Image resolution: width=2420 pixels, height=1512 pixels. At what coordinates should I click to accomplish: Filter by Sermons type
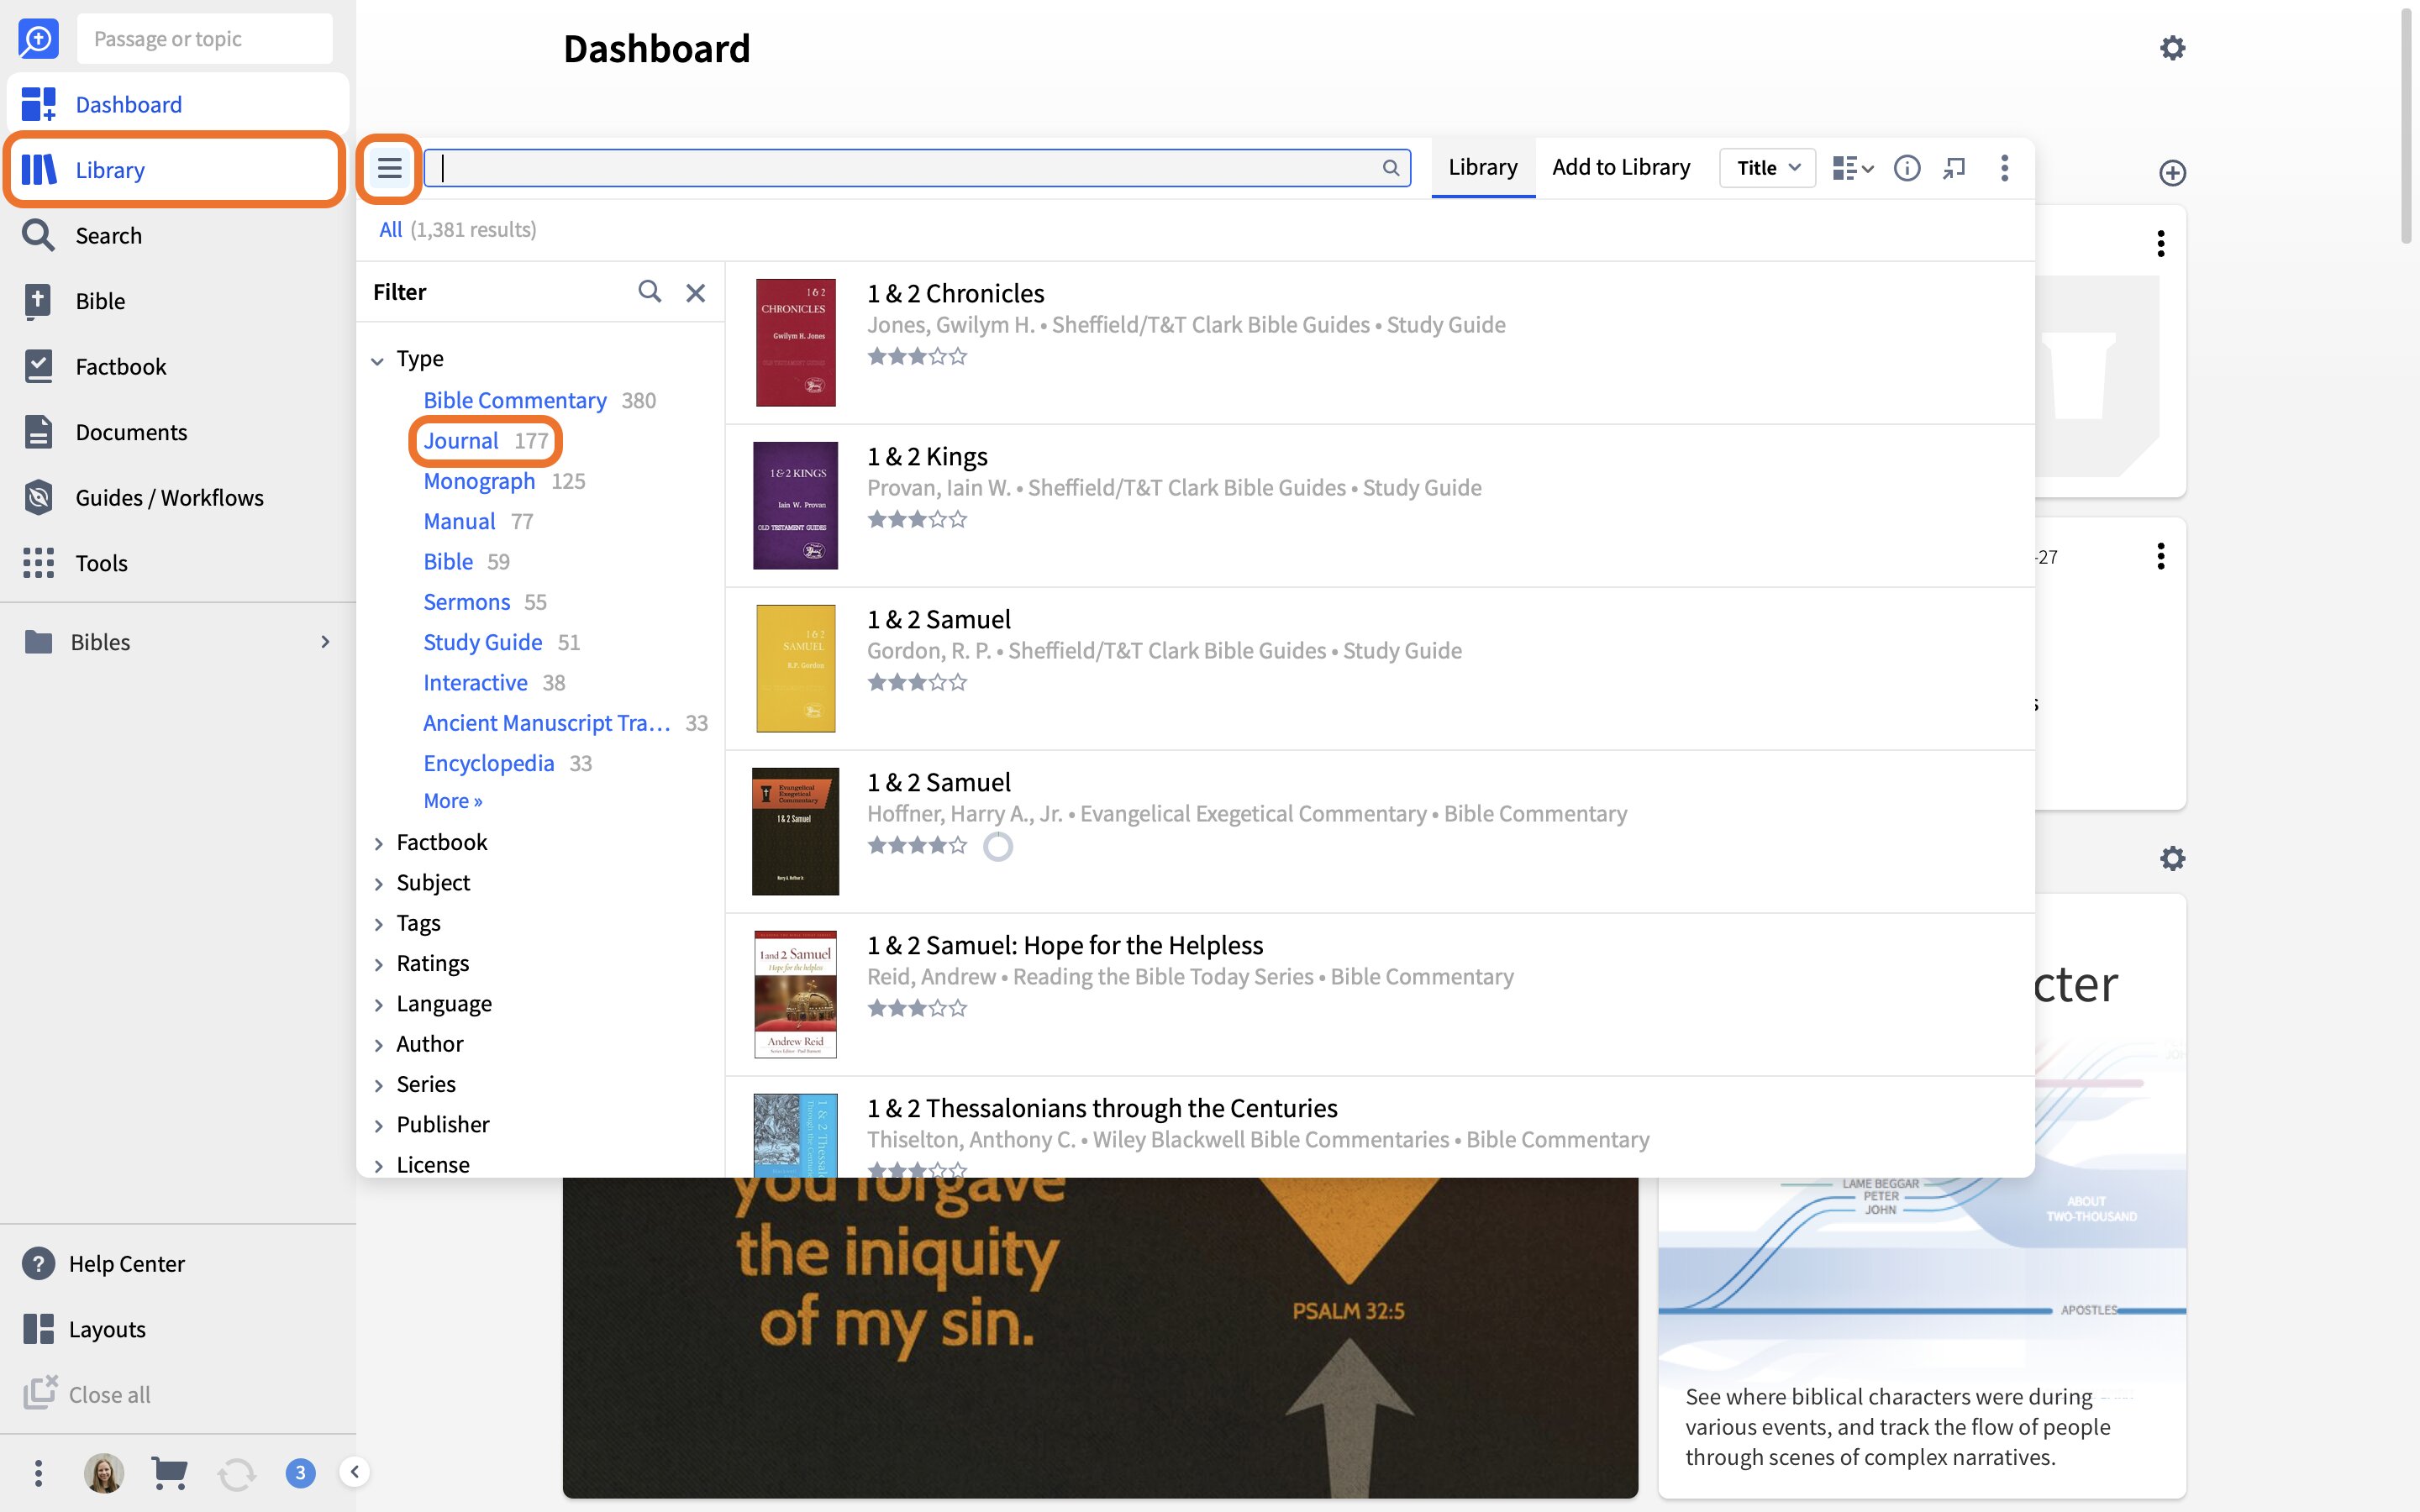[x=466, y=602]
